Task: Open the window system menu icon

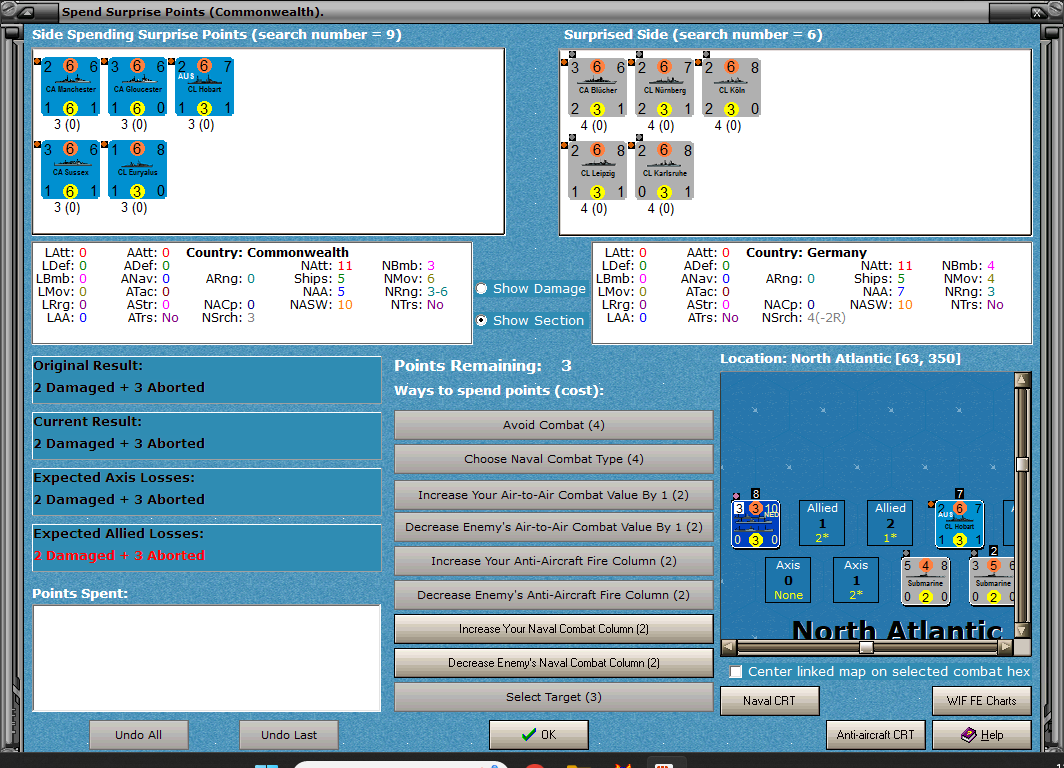Action: (26, 12)
